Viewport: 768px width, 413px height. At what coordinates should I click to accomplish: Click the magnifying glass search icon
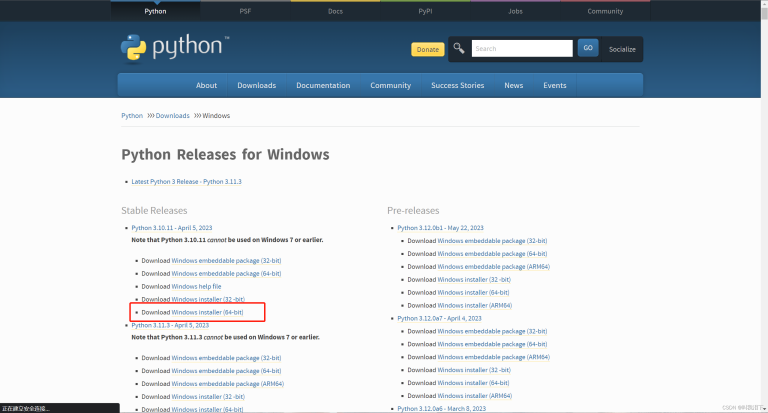tap(458, 48)
